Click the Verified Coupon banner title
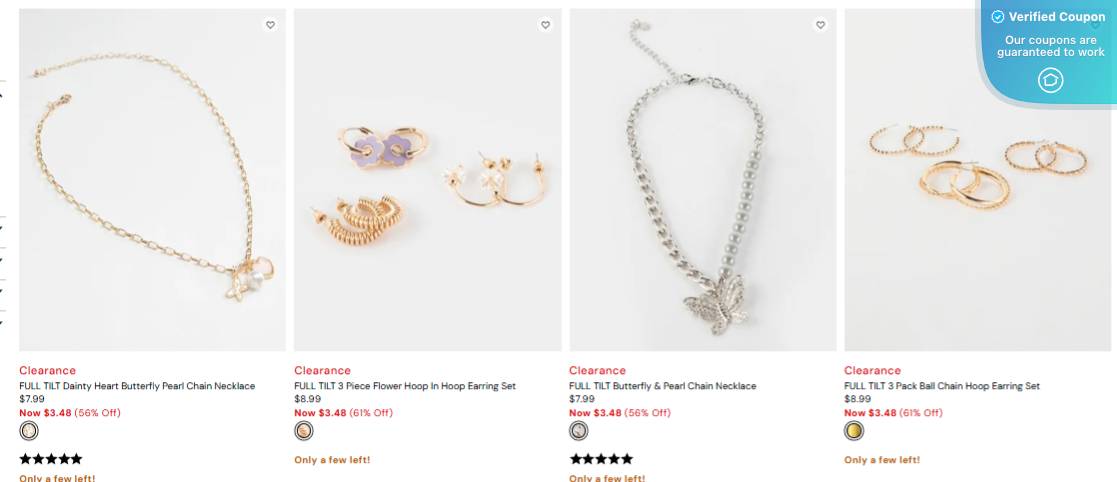This screenshot has height=482, width=1117. (x=1057, y=17)
